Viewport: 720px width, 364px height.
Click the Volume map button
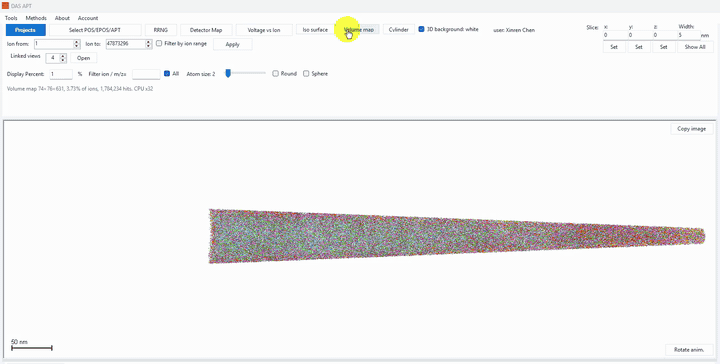tap(359, 30)
